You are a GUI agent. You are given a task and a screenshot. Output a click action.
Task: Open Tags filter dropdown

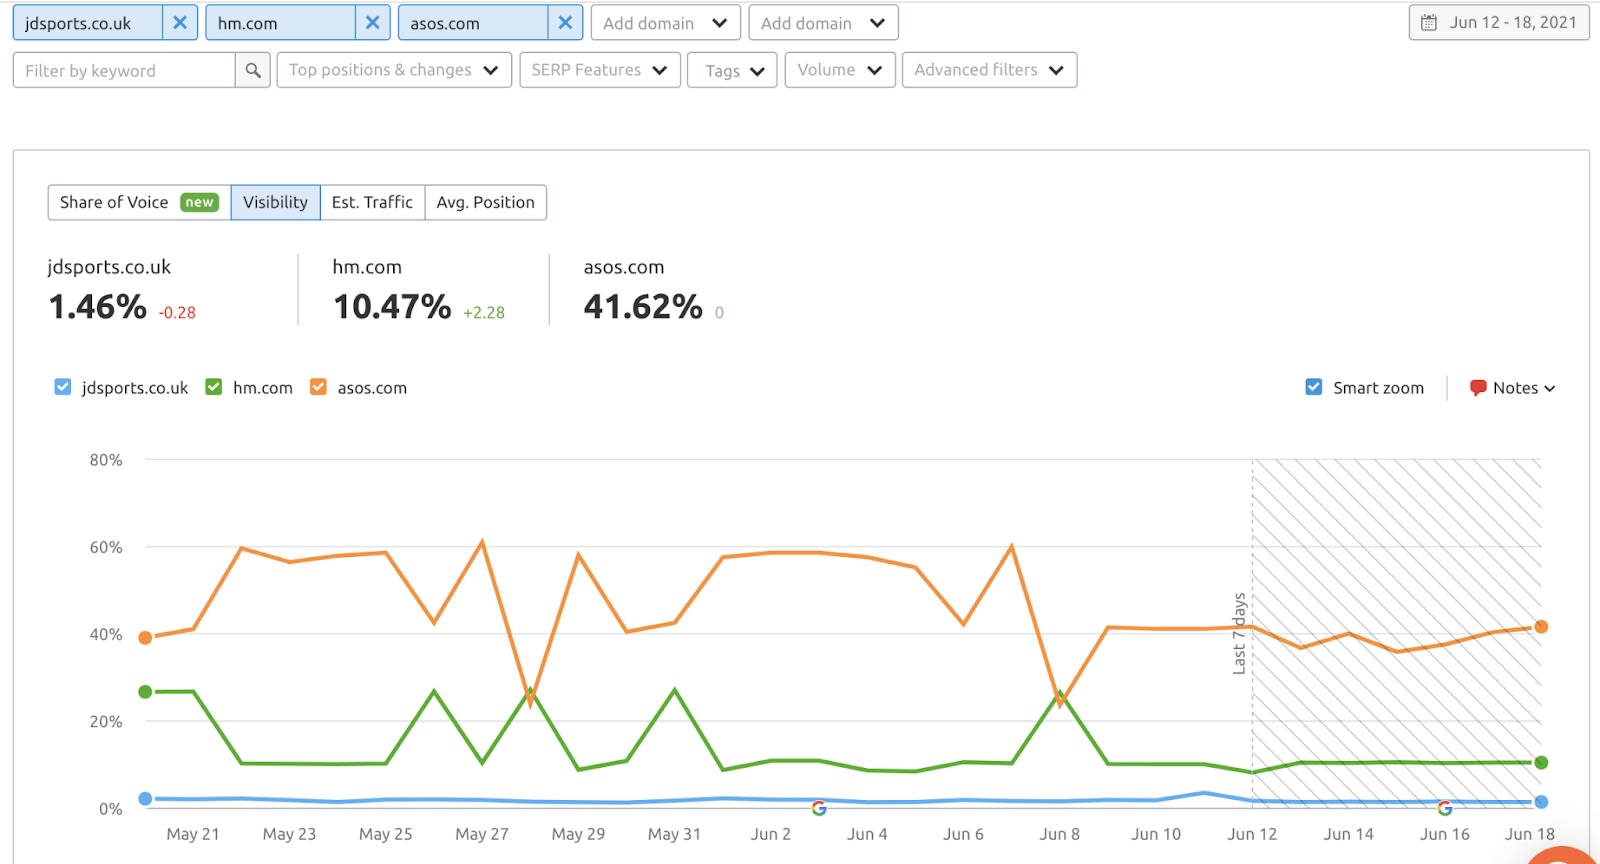tap(733, 70)
